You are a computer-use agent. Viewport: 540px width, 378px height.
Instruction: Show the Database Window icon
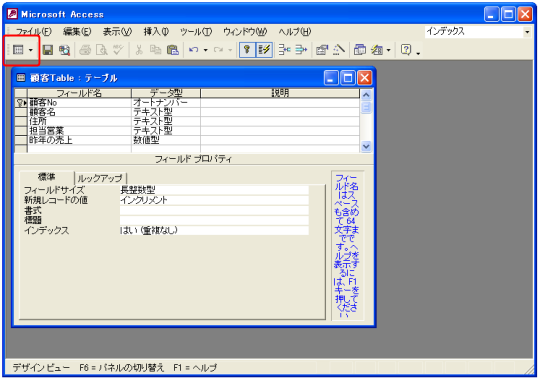click(x=360, y=50)
